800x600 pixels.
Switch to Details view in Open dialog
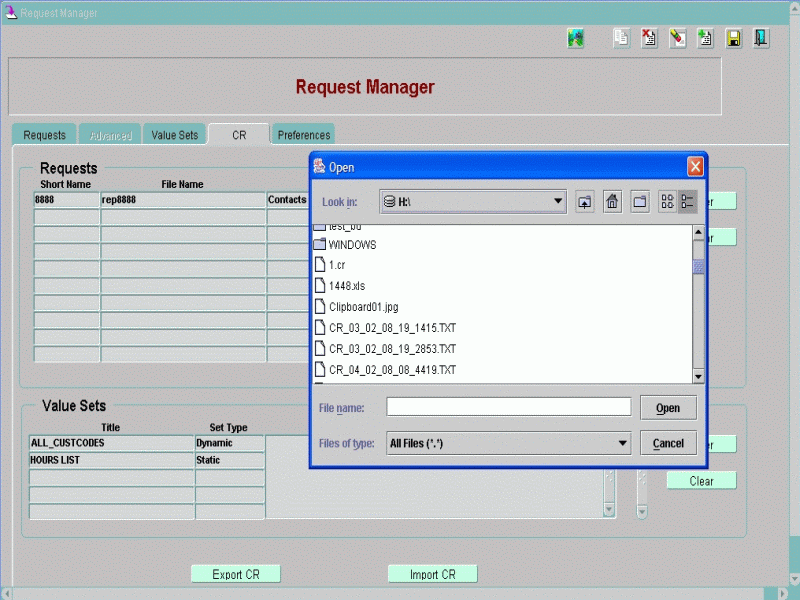(x=687, y=202)
